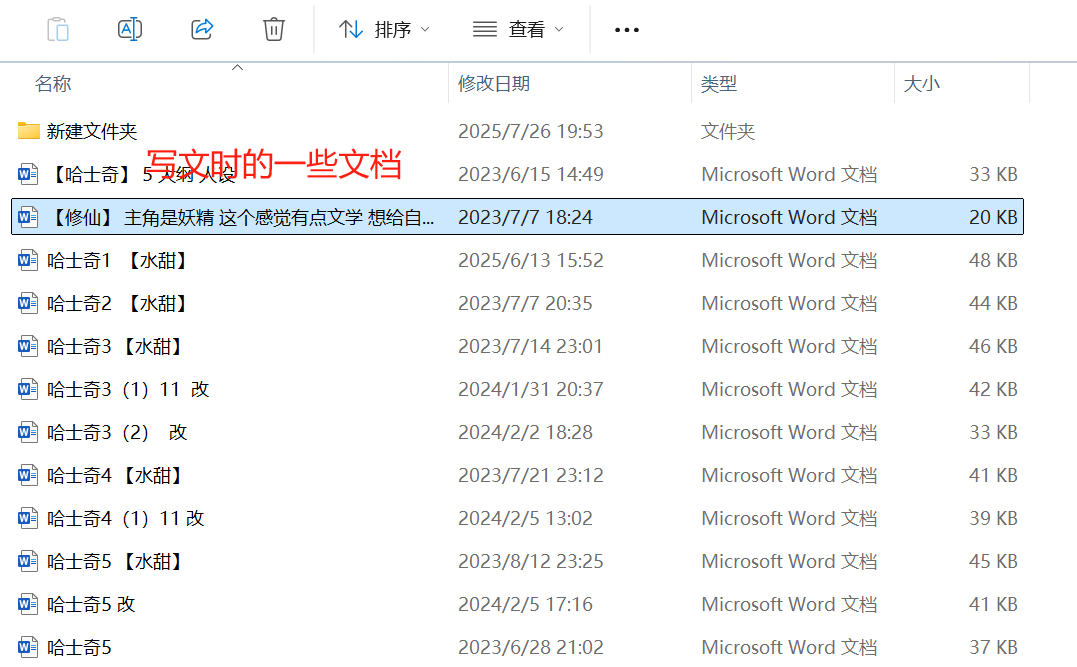Click Word icon of 哈士奇4 (1) 11 改
1077x667 pixels.
pos(27,519)
